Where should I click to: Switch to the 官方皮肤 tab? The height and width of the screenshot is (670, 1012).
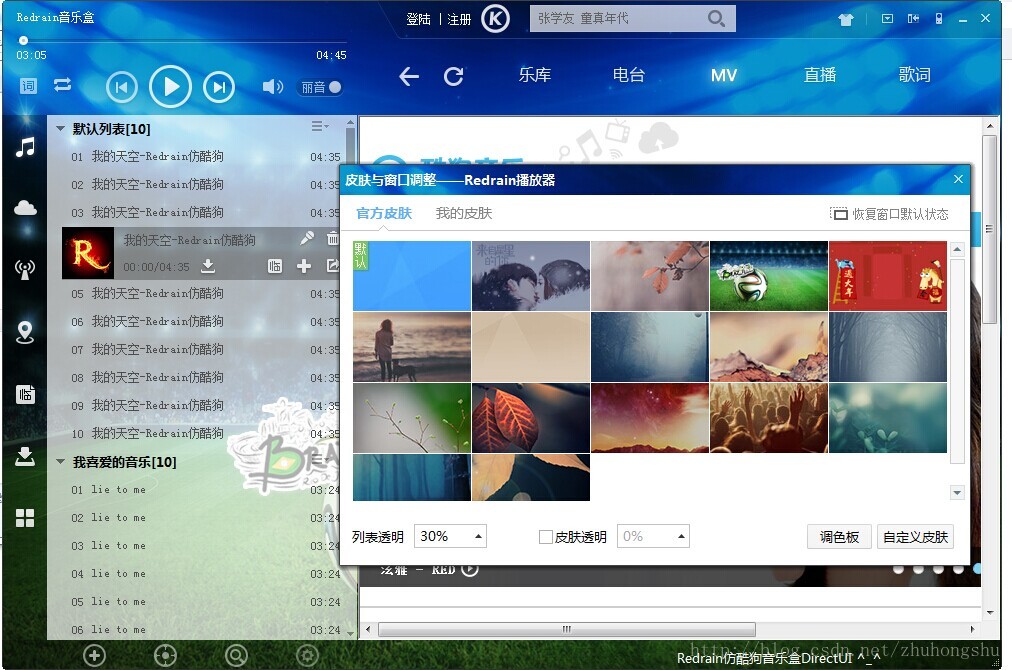click(384, 214)
